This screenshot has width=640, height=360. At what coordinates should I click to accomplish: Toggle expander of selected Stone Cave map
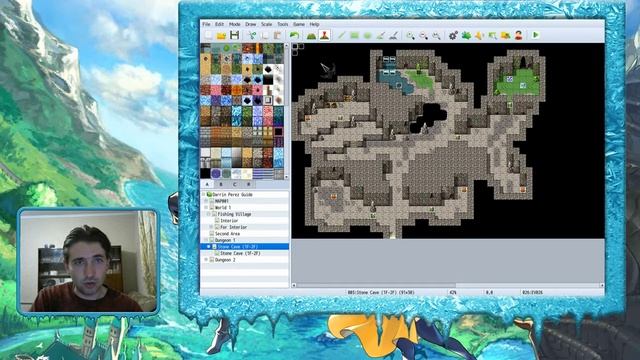[x=209, y=247]
